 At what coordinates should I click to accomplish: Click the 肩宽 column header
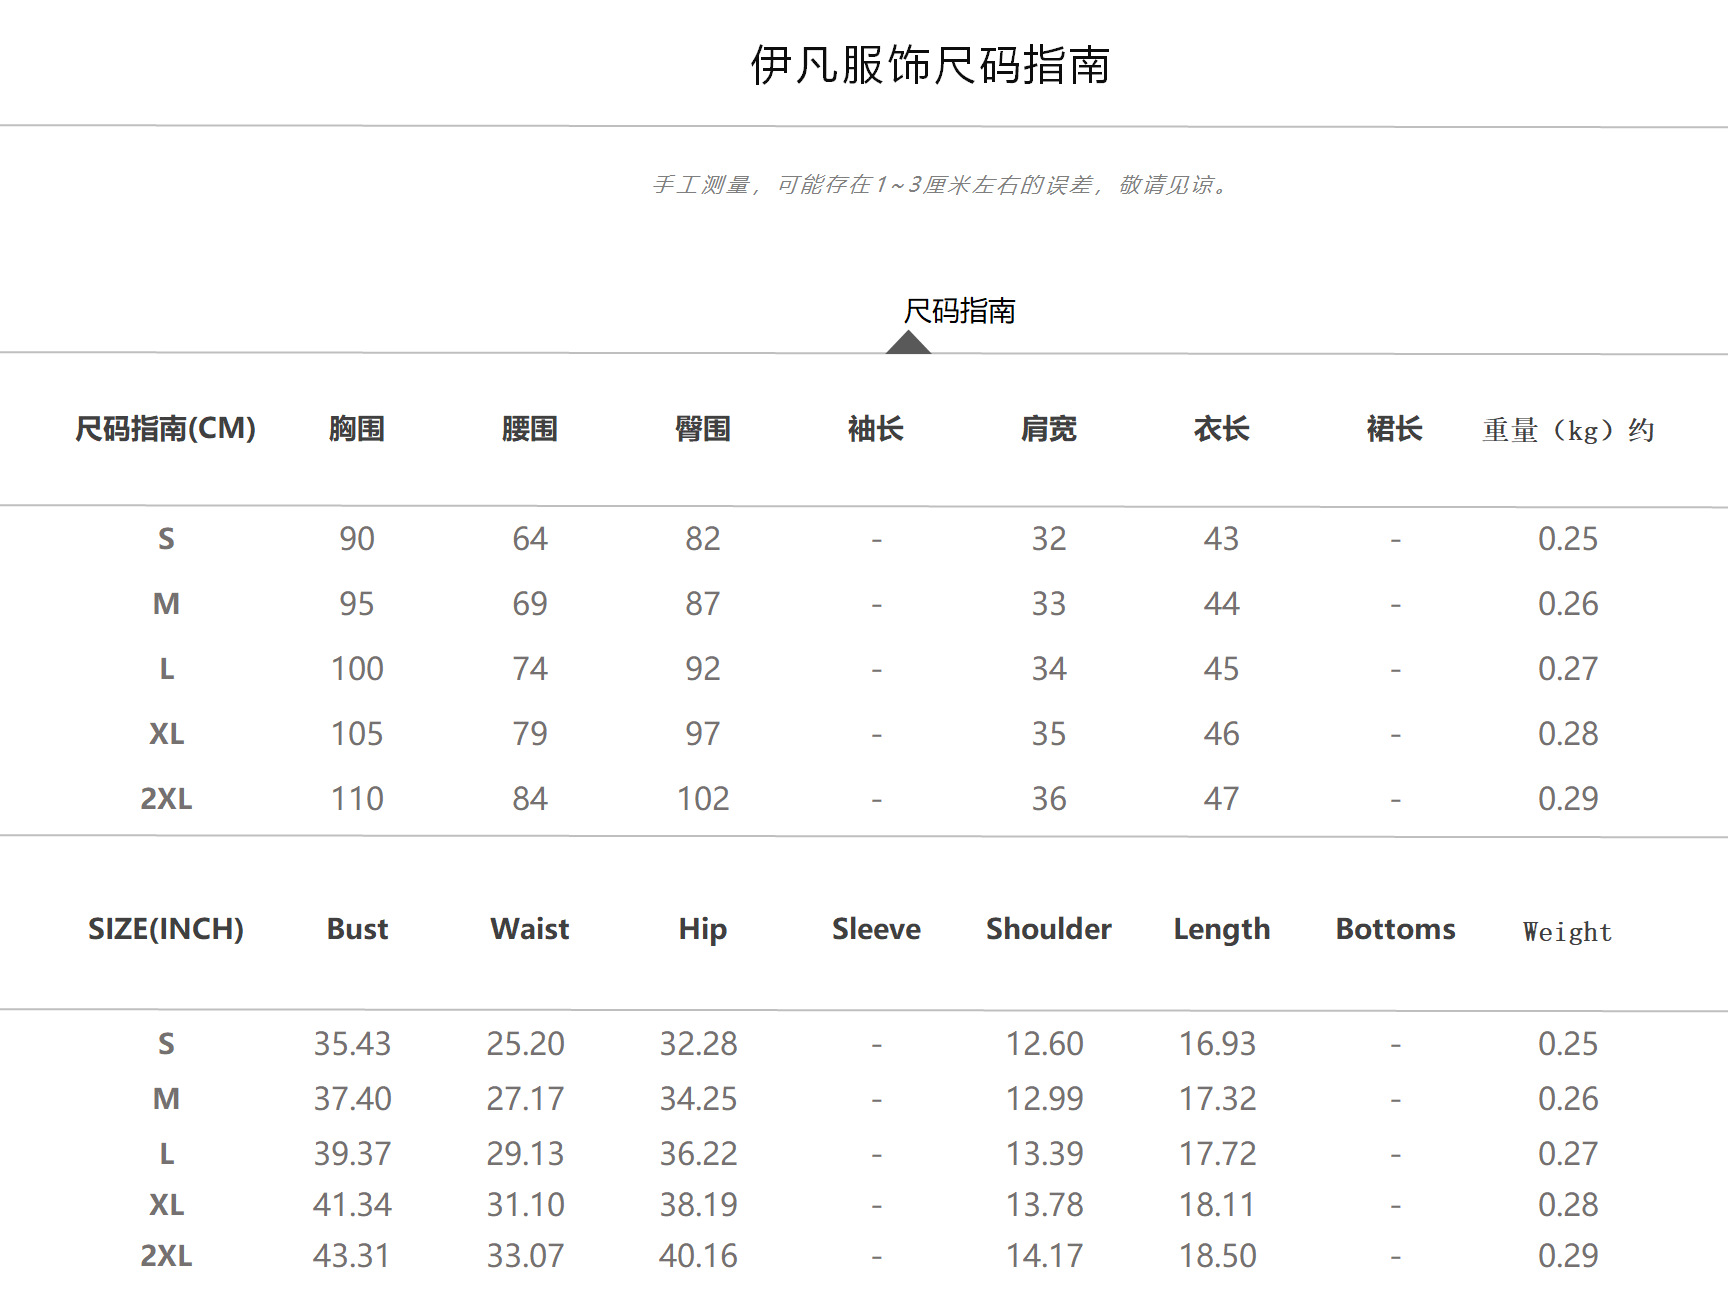[x=1049, y=429]
